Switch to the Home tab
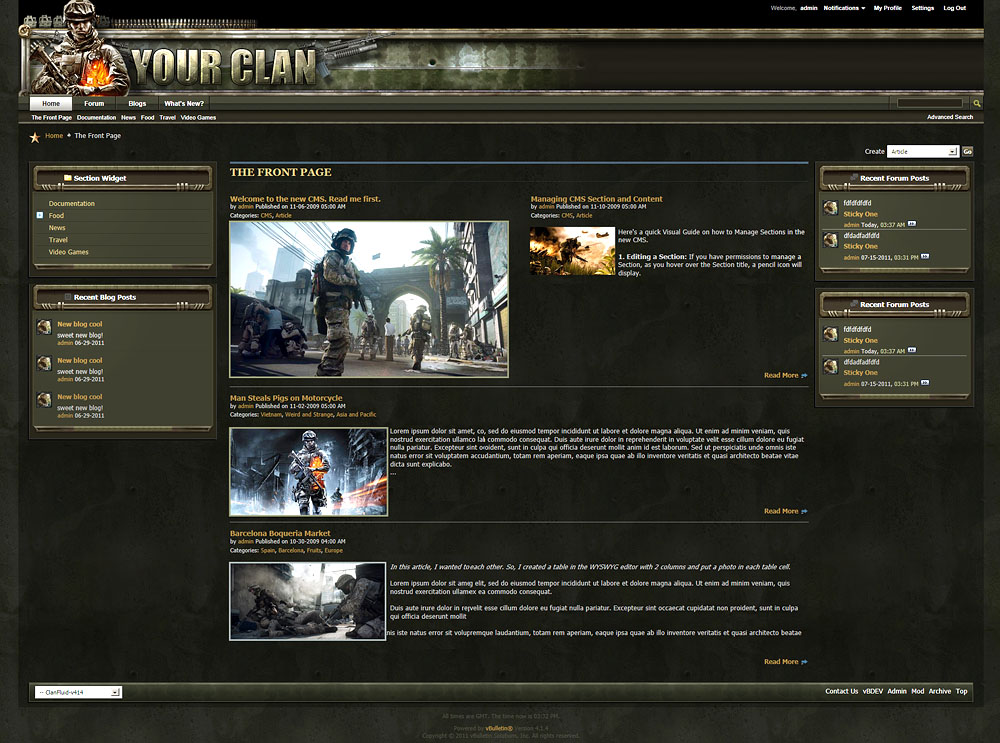 click(51, 103)
